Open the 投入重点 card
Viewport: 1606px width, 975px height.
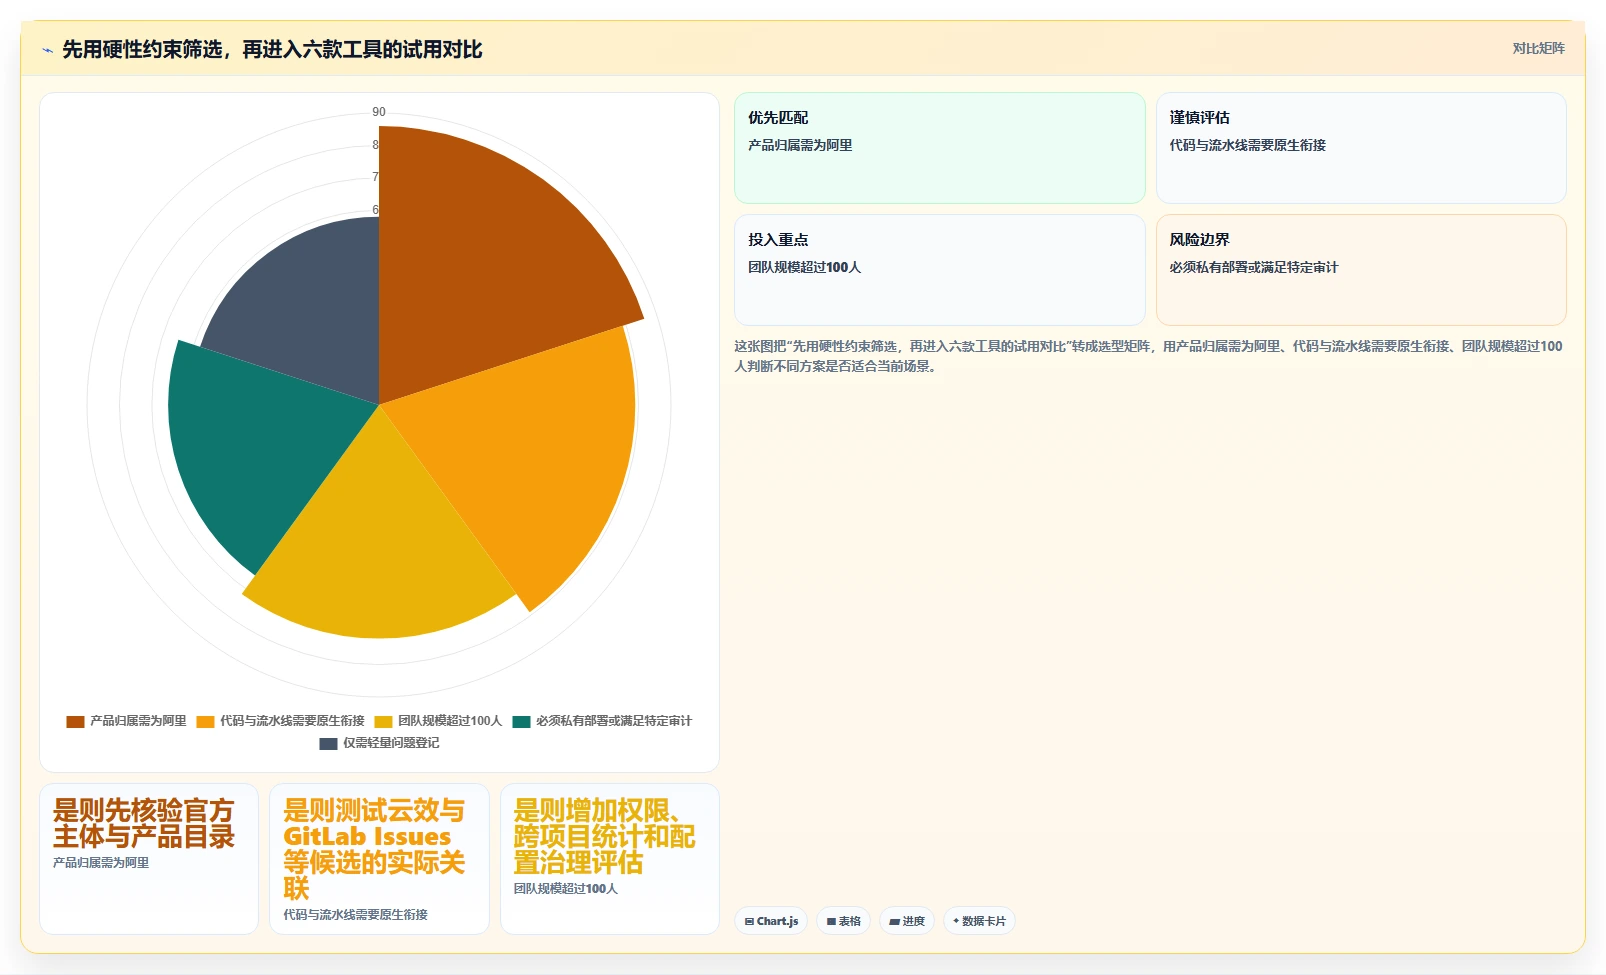click(x=939, y=270)
